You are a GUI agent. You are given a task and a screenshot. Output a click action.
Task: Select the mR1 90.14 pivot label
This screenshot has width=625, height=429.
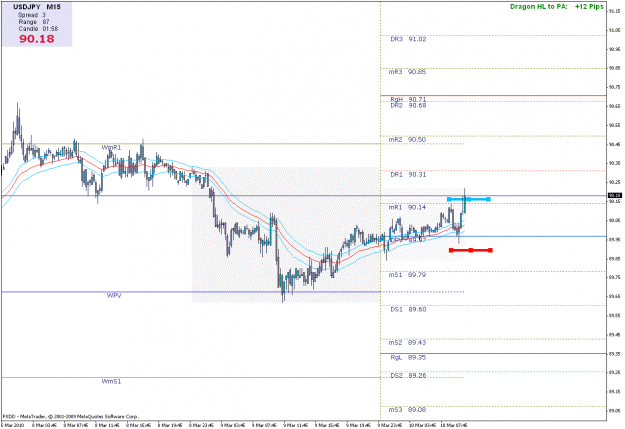click(407, 207)
